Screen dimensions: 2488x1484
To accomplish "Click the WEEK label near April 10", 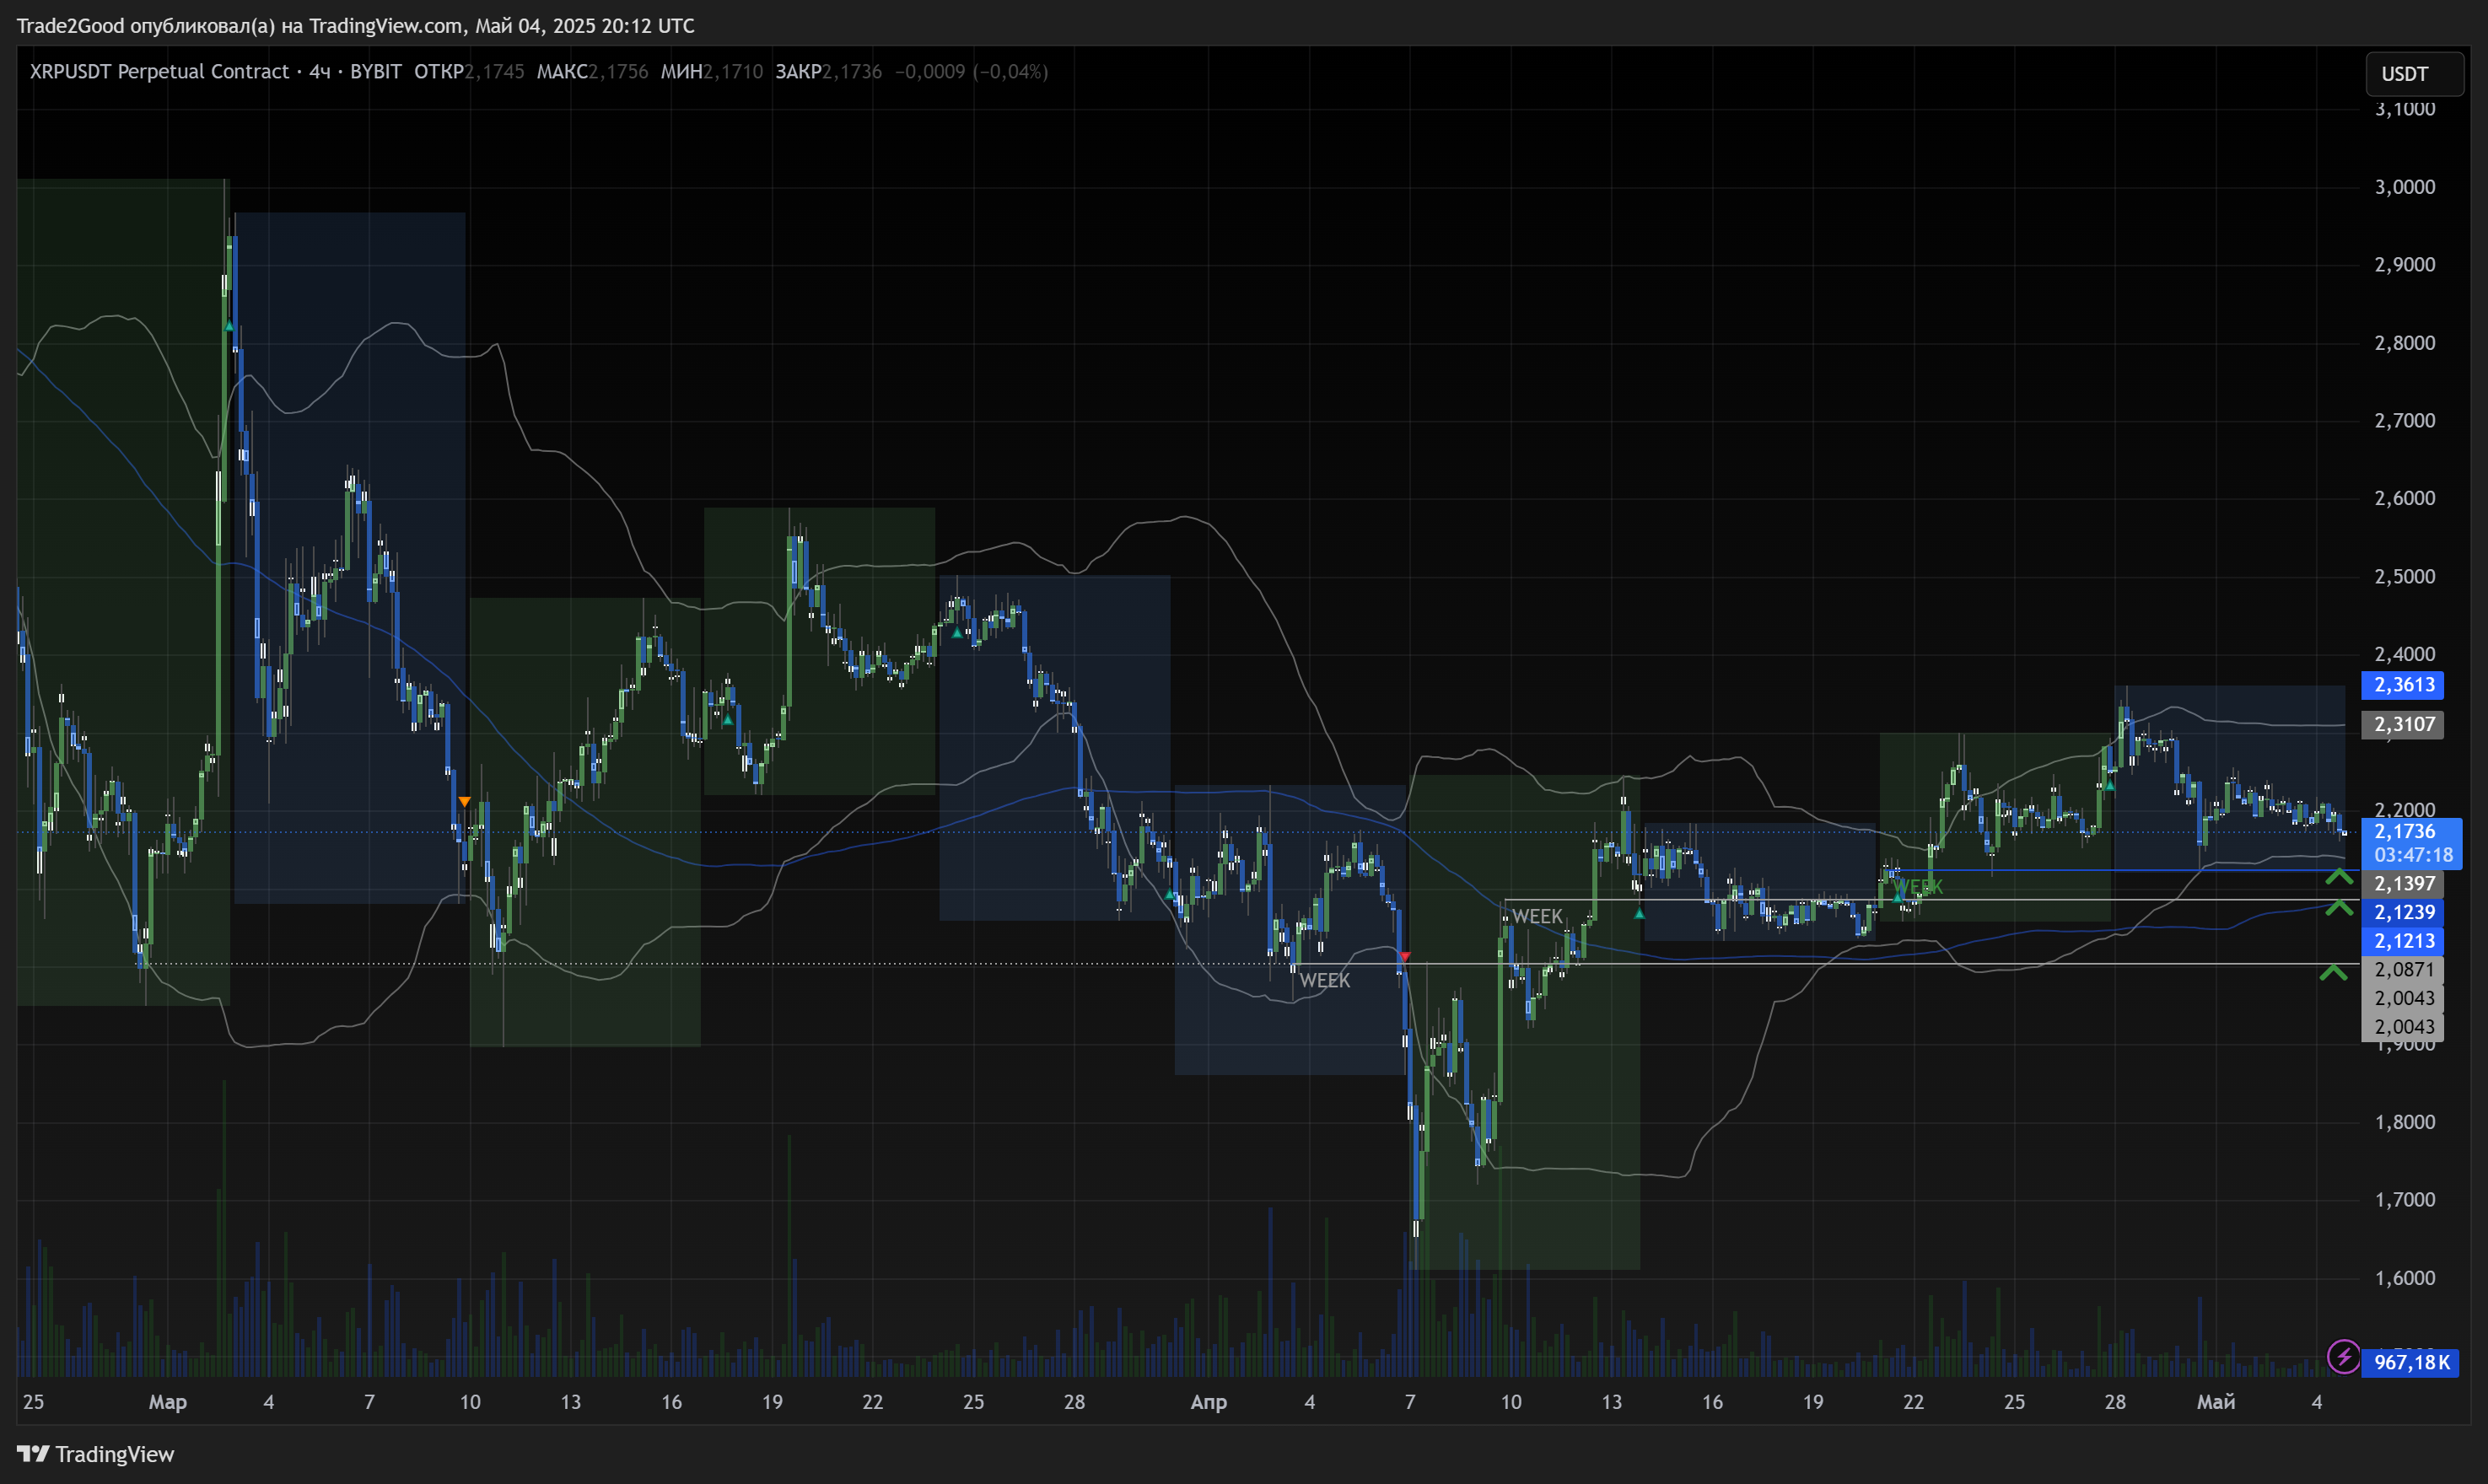I will [1536, 916].
